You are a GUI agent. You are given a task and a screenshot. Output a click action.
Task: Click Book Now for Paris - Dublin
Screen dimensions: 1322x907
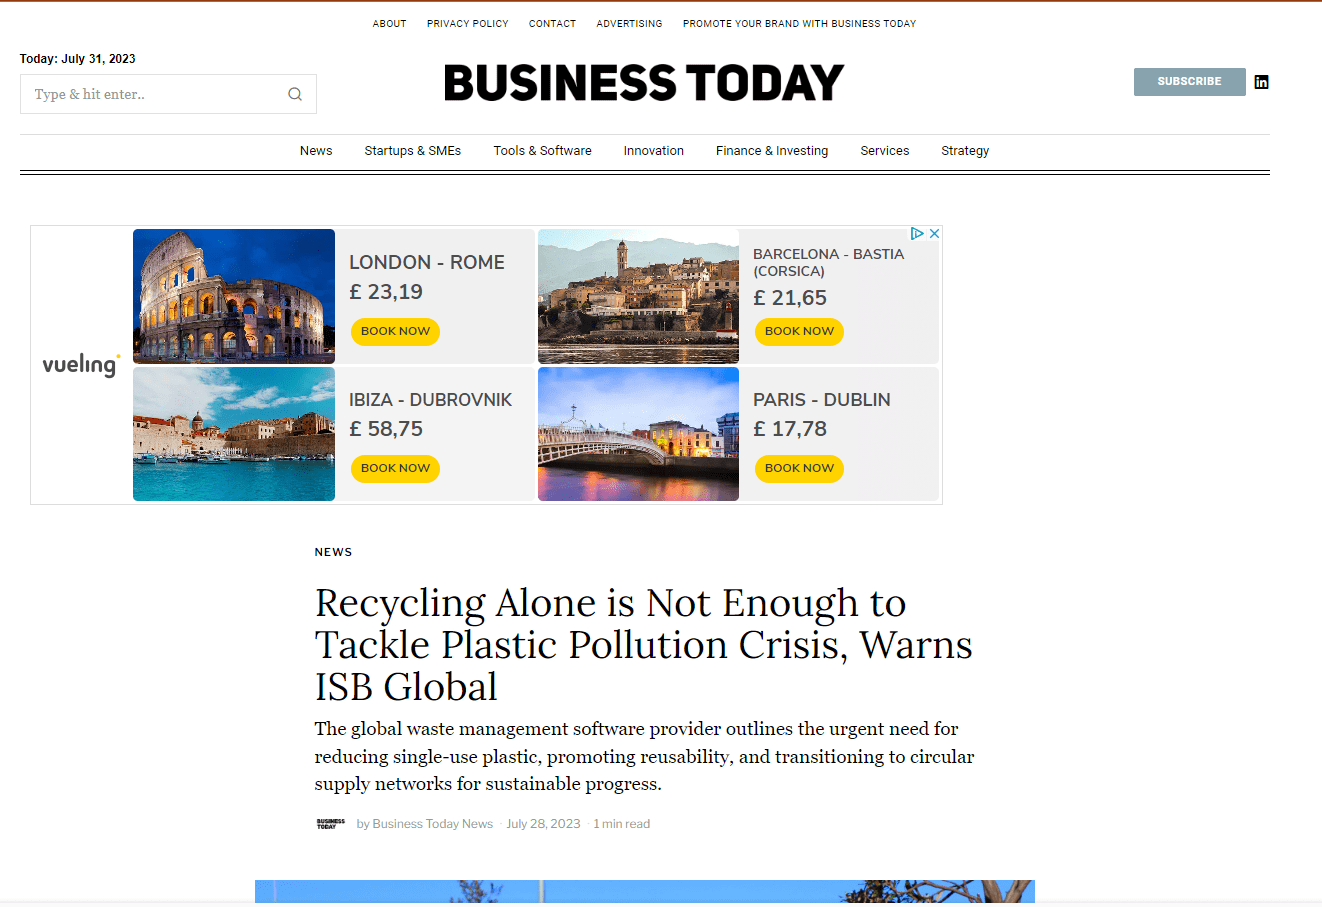pyautogui.click(x=799, y=468)
